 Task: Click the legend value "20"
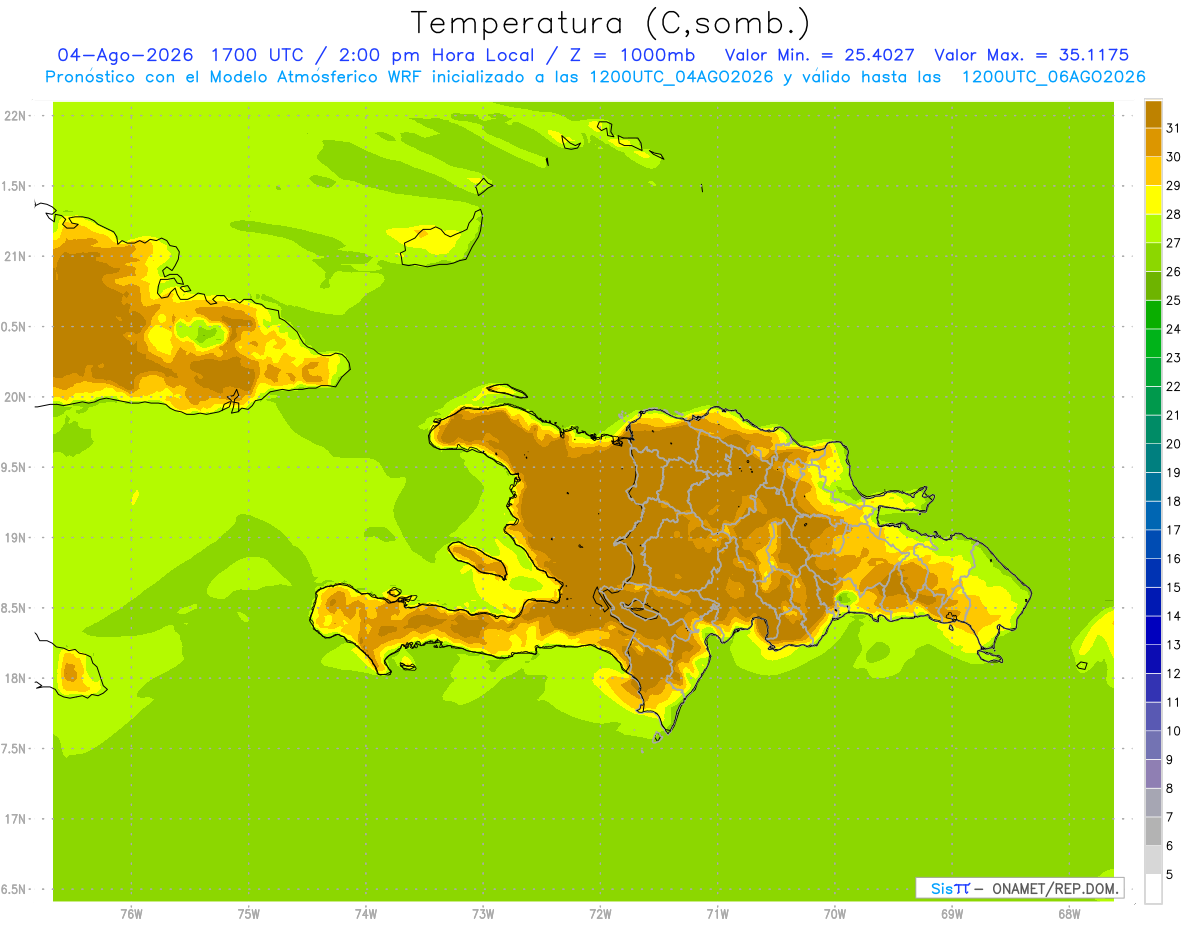[1173, 444]
